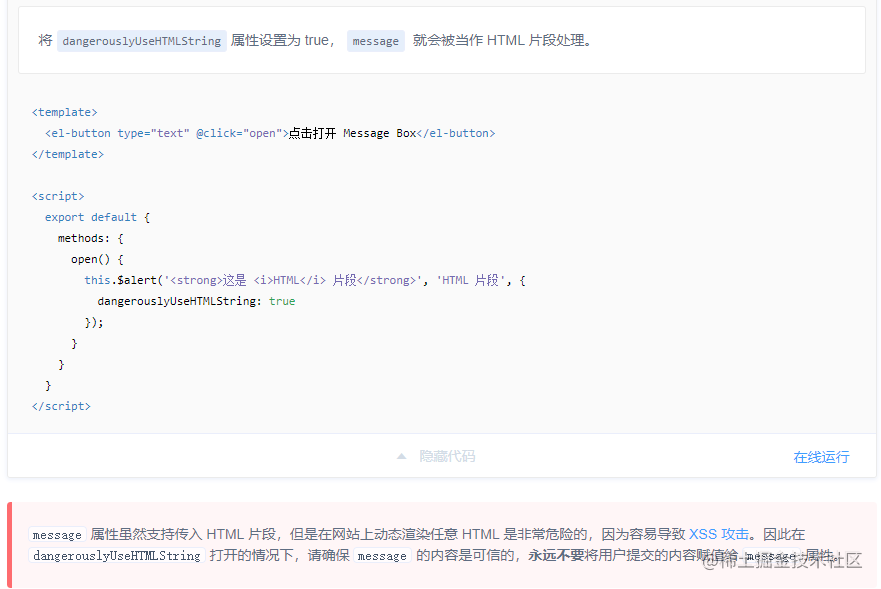Toggle dangerouslyUseHTMLString value true in code
Viewport: 881px width, 589px height.
[x=281, y=301]
